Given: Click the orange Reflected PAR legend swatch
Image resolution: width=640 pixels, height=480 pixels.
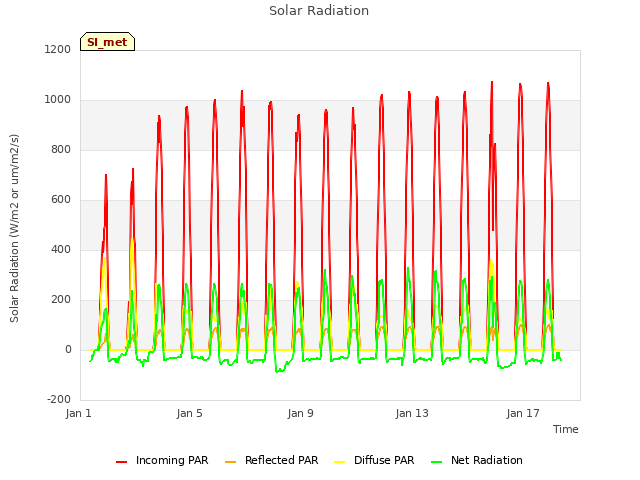Looking at the screenshot, I should tap(230, 462).
